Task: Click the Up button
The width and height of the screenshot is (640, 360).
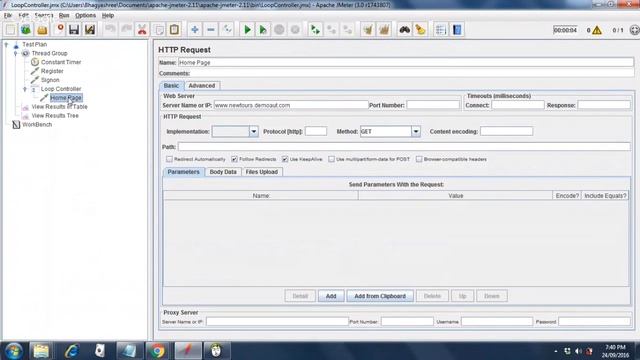Action: (462, 296)
